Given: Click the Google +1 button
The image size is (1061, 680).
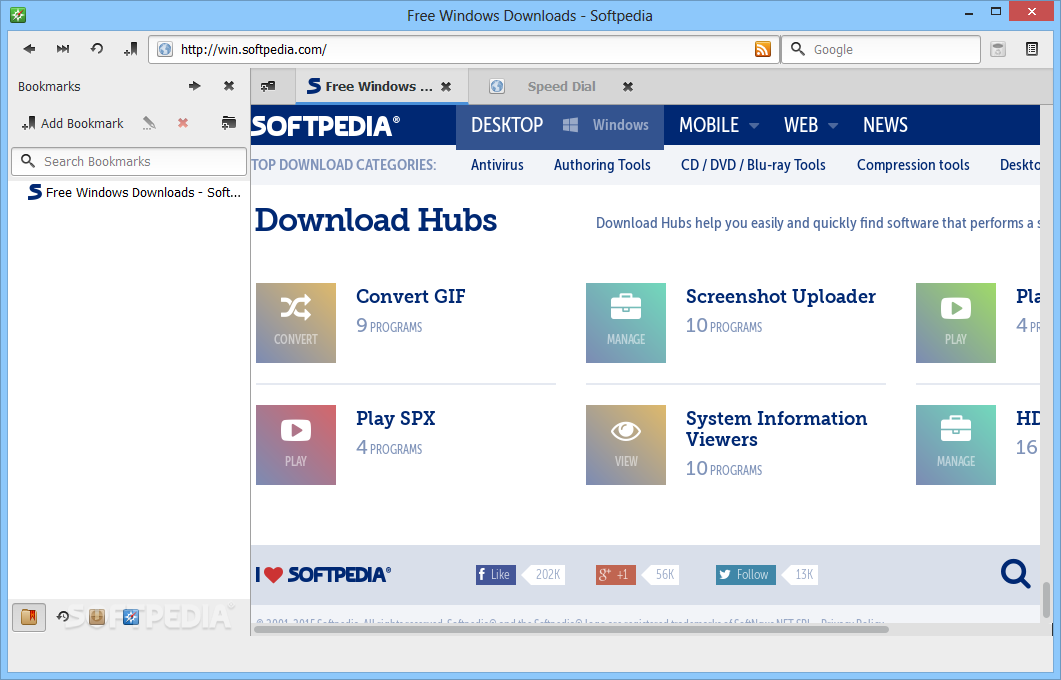Looking at the screenshot, I should click(615, 574).
